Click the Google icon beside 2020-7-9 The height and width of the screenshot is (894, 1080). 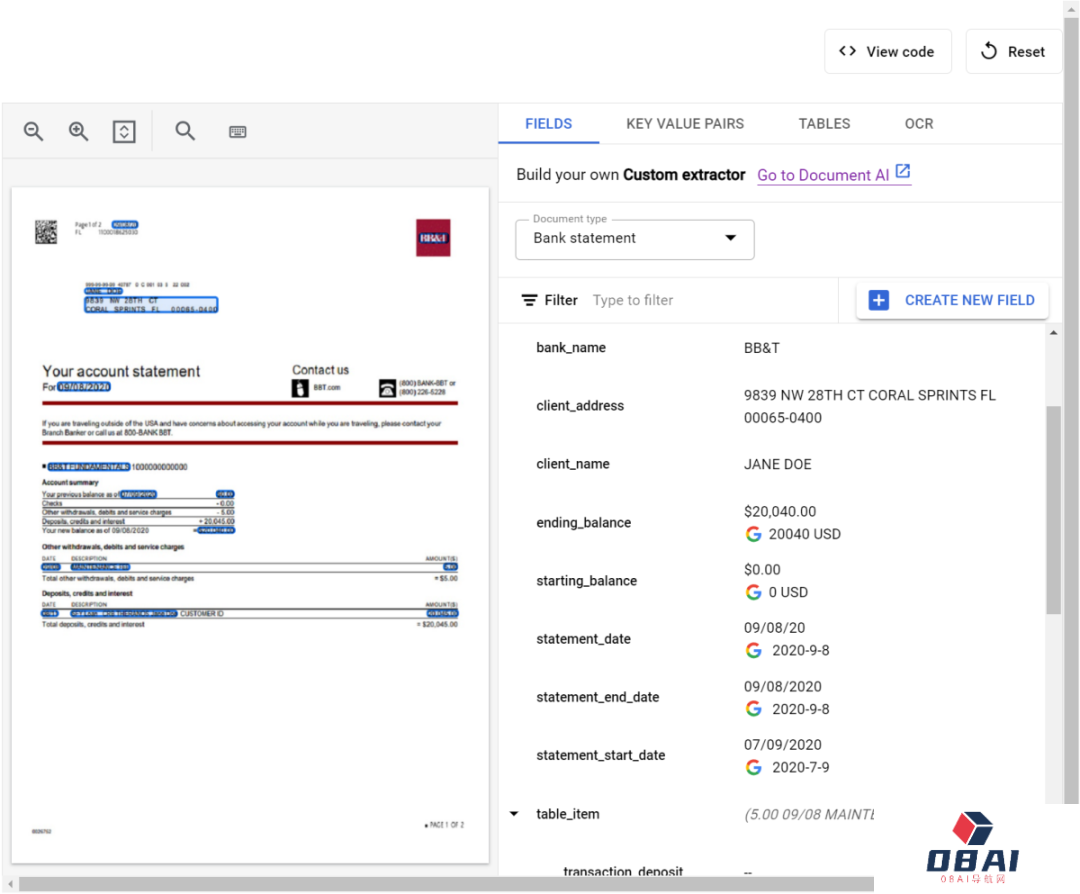click(x=754, y=767)
